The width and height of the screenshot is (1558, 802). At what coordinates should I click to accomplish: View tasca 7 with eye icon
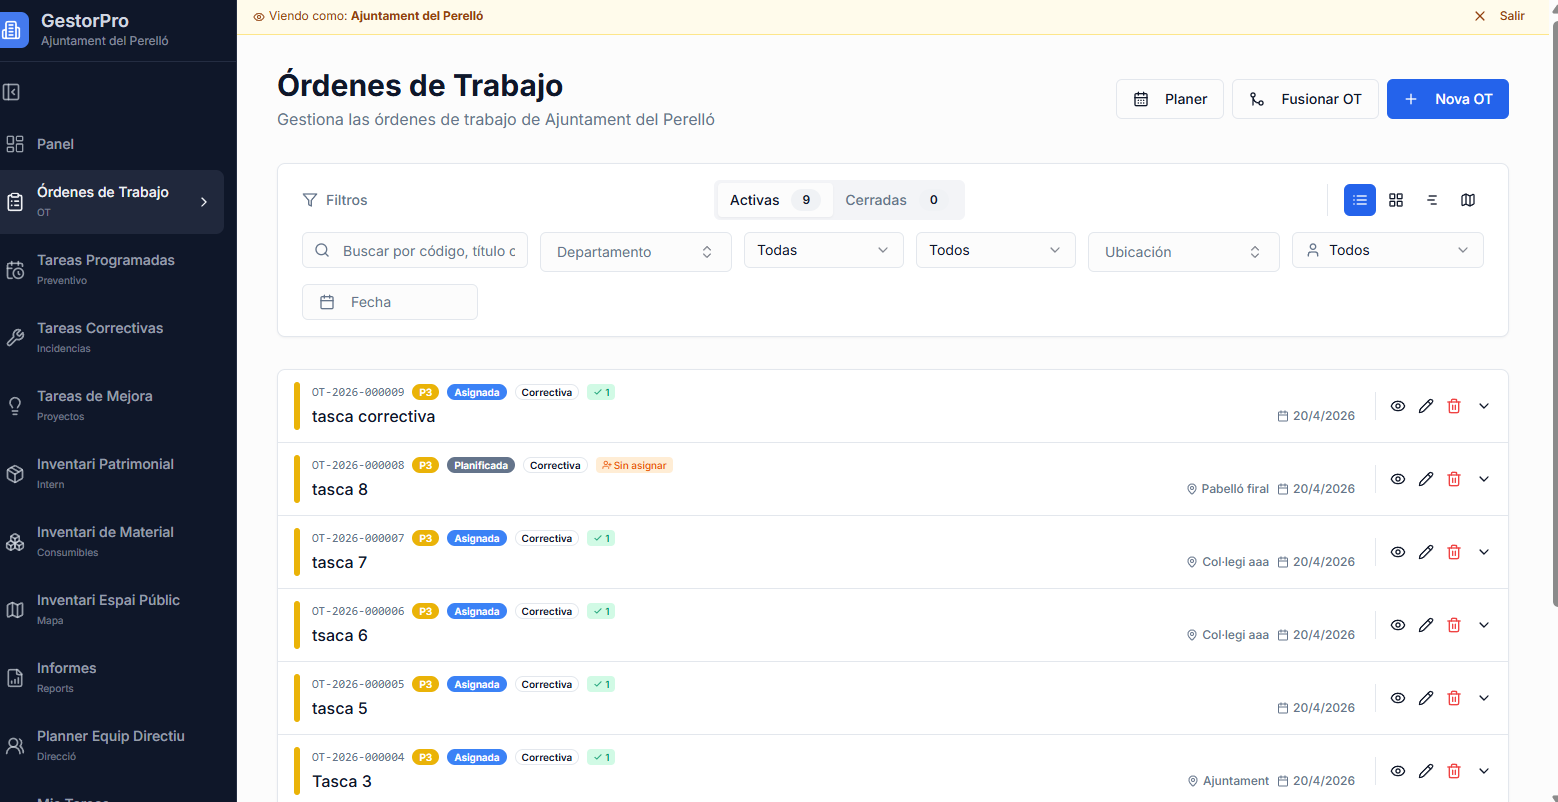click(1398, 552)
